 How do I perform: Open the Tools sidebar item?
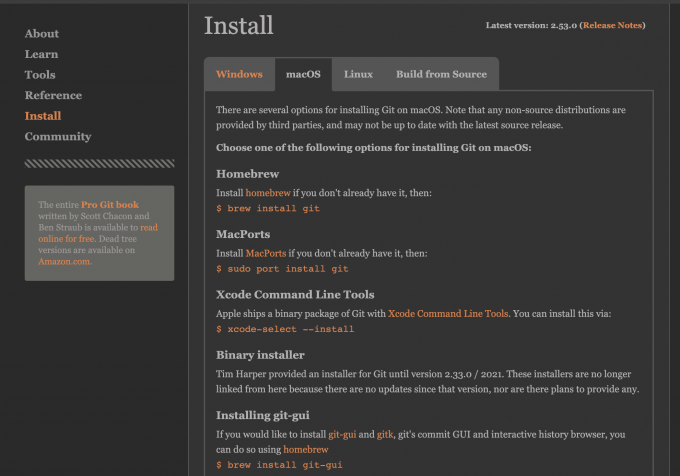tap(40, 75)
